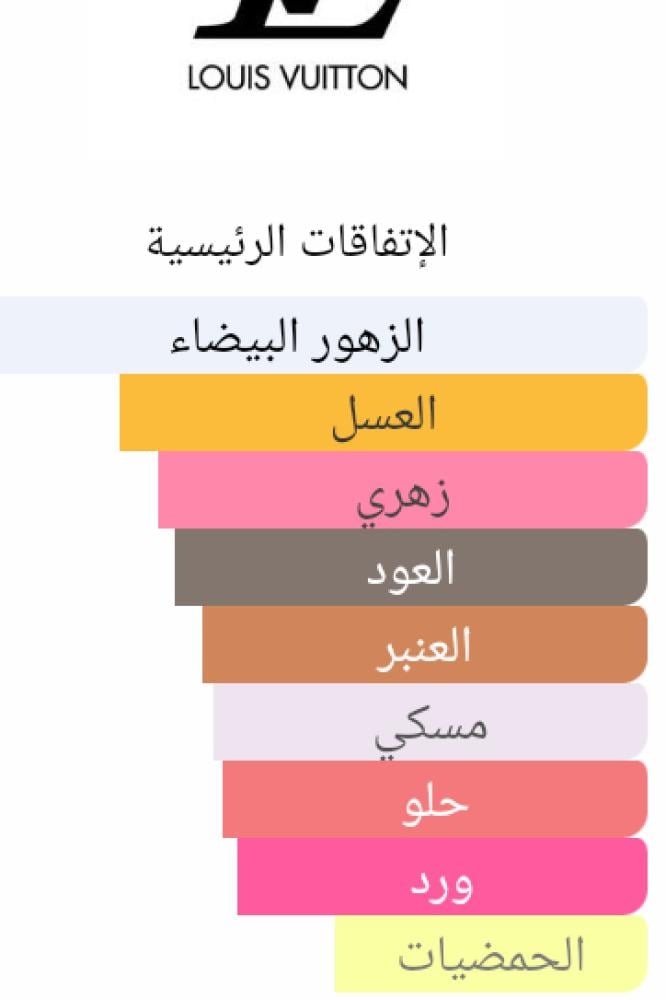Choose the الحمضيات accord bar
666x1000 pixels.
tap(490, 955)
